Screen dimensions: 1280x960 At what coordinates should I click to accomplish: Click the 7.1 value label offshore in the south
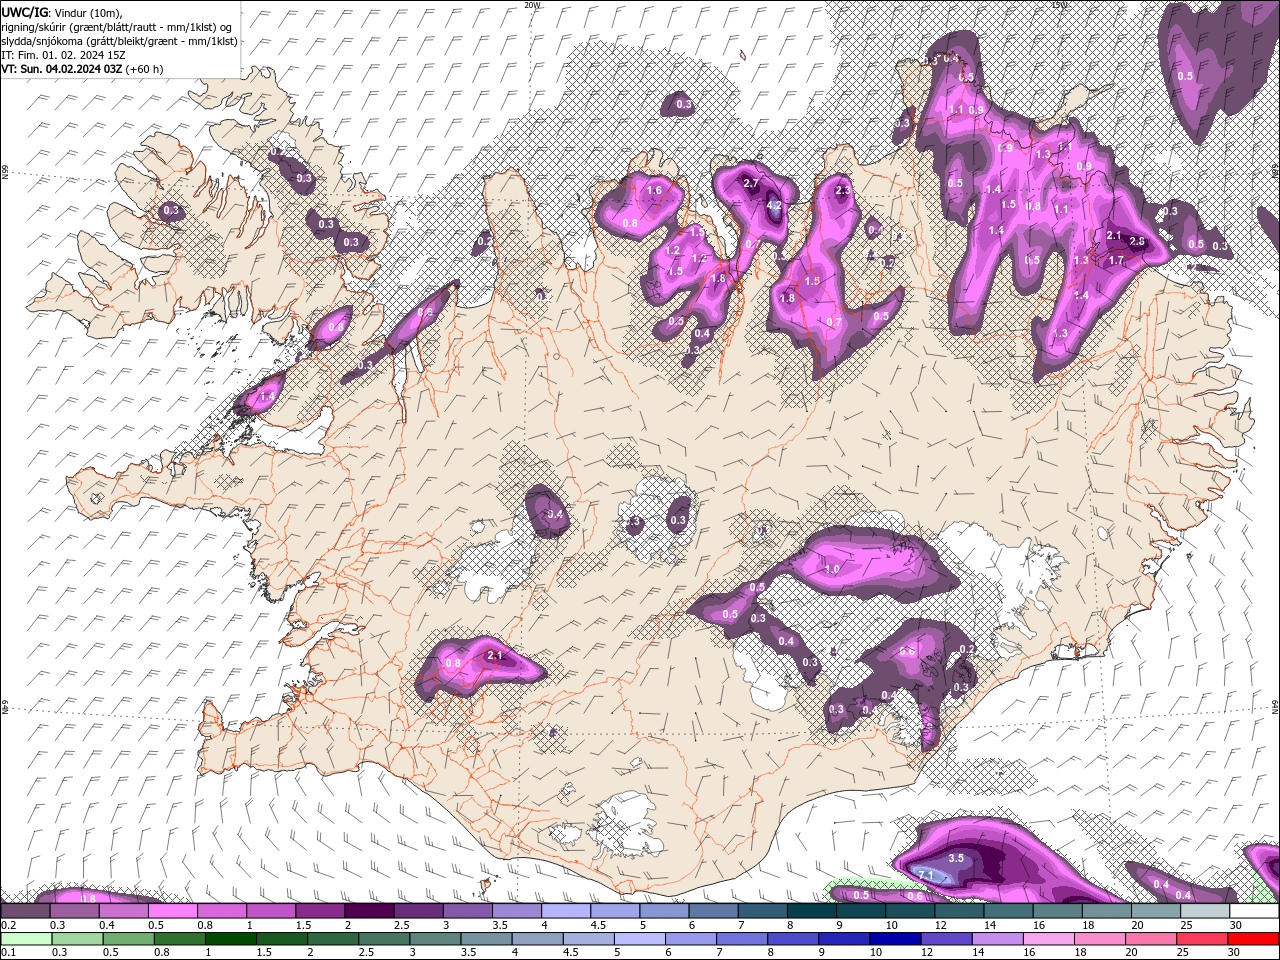tap(925, 876)
